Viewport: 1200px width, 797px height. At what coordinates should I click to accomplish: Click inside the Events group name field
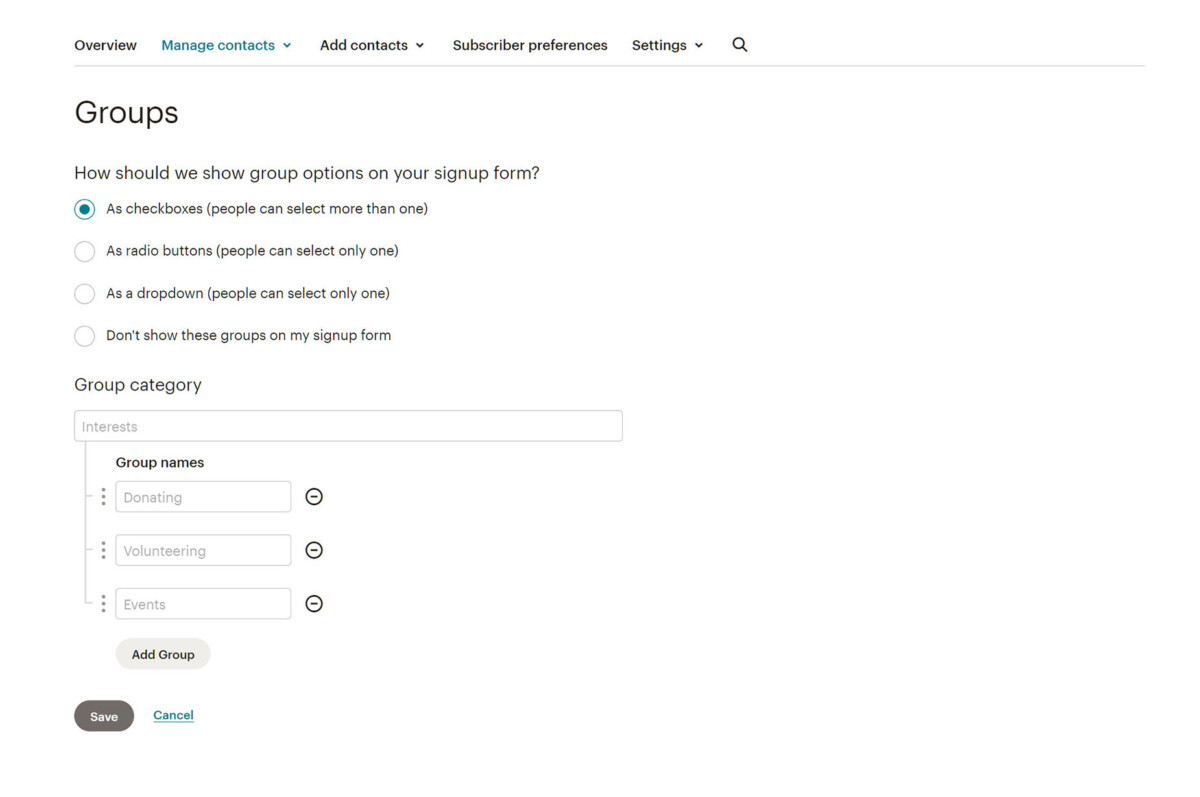(x=203, y=603)
